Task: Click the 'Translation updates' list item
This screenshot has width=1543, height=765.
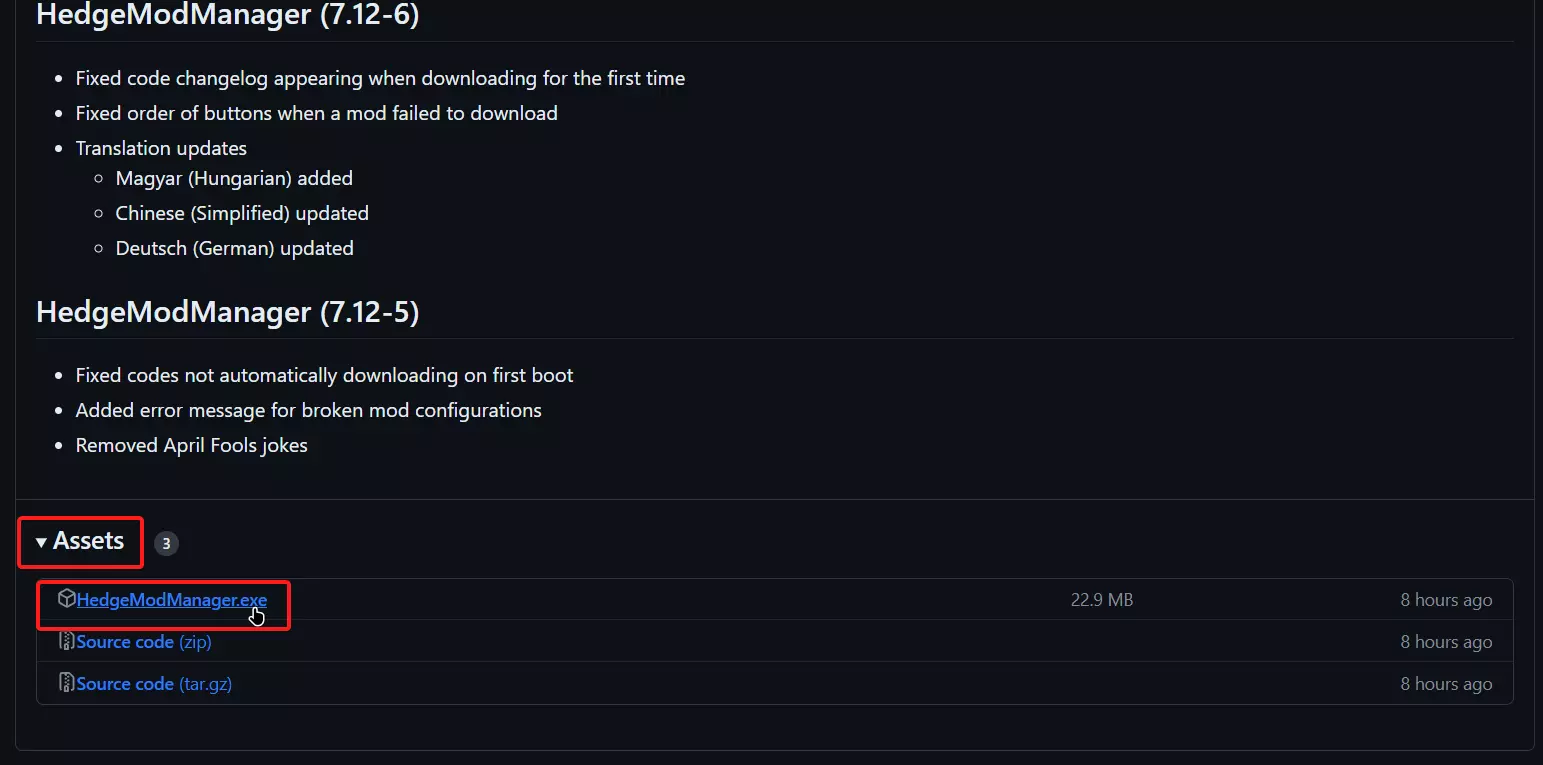Action: [x=161, y=148]
